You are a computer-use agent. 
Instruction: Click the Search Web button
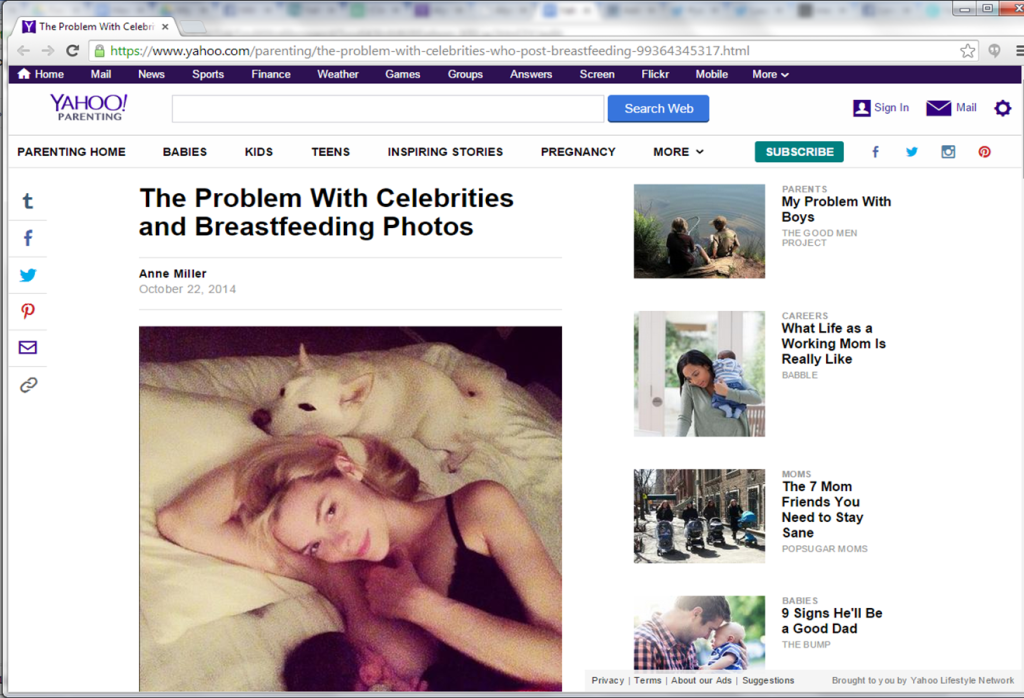coord(658,108)
